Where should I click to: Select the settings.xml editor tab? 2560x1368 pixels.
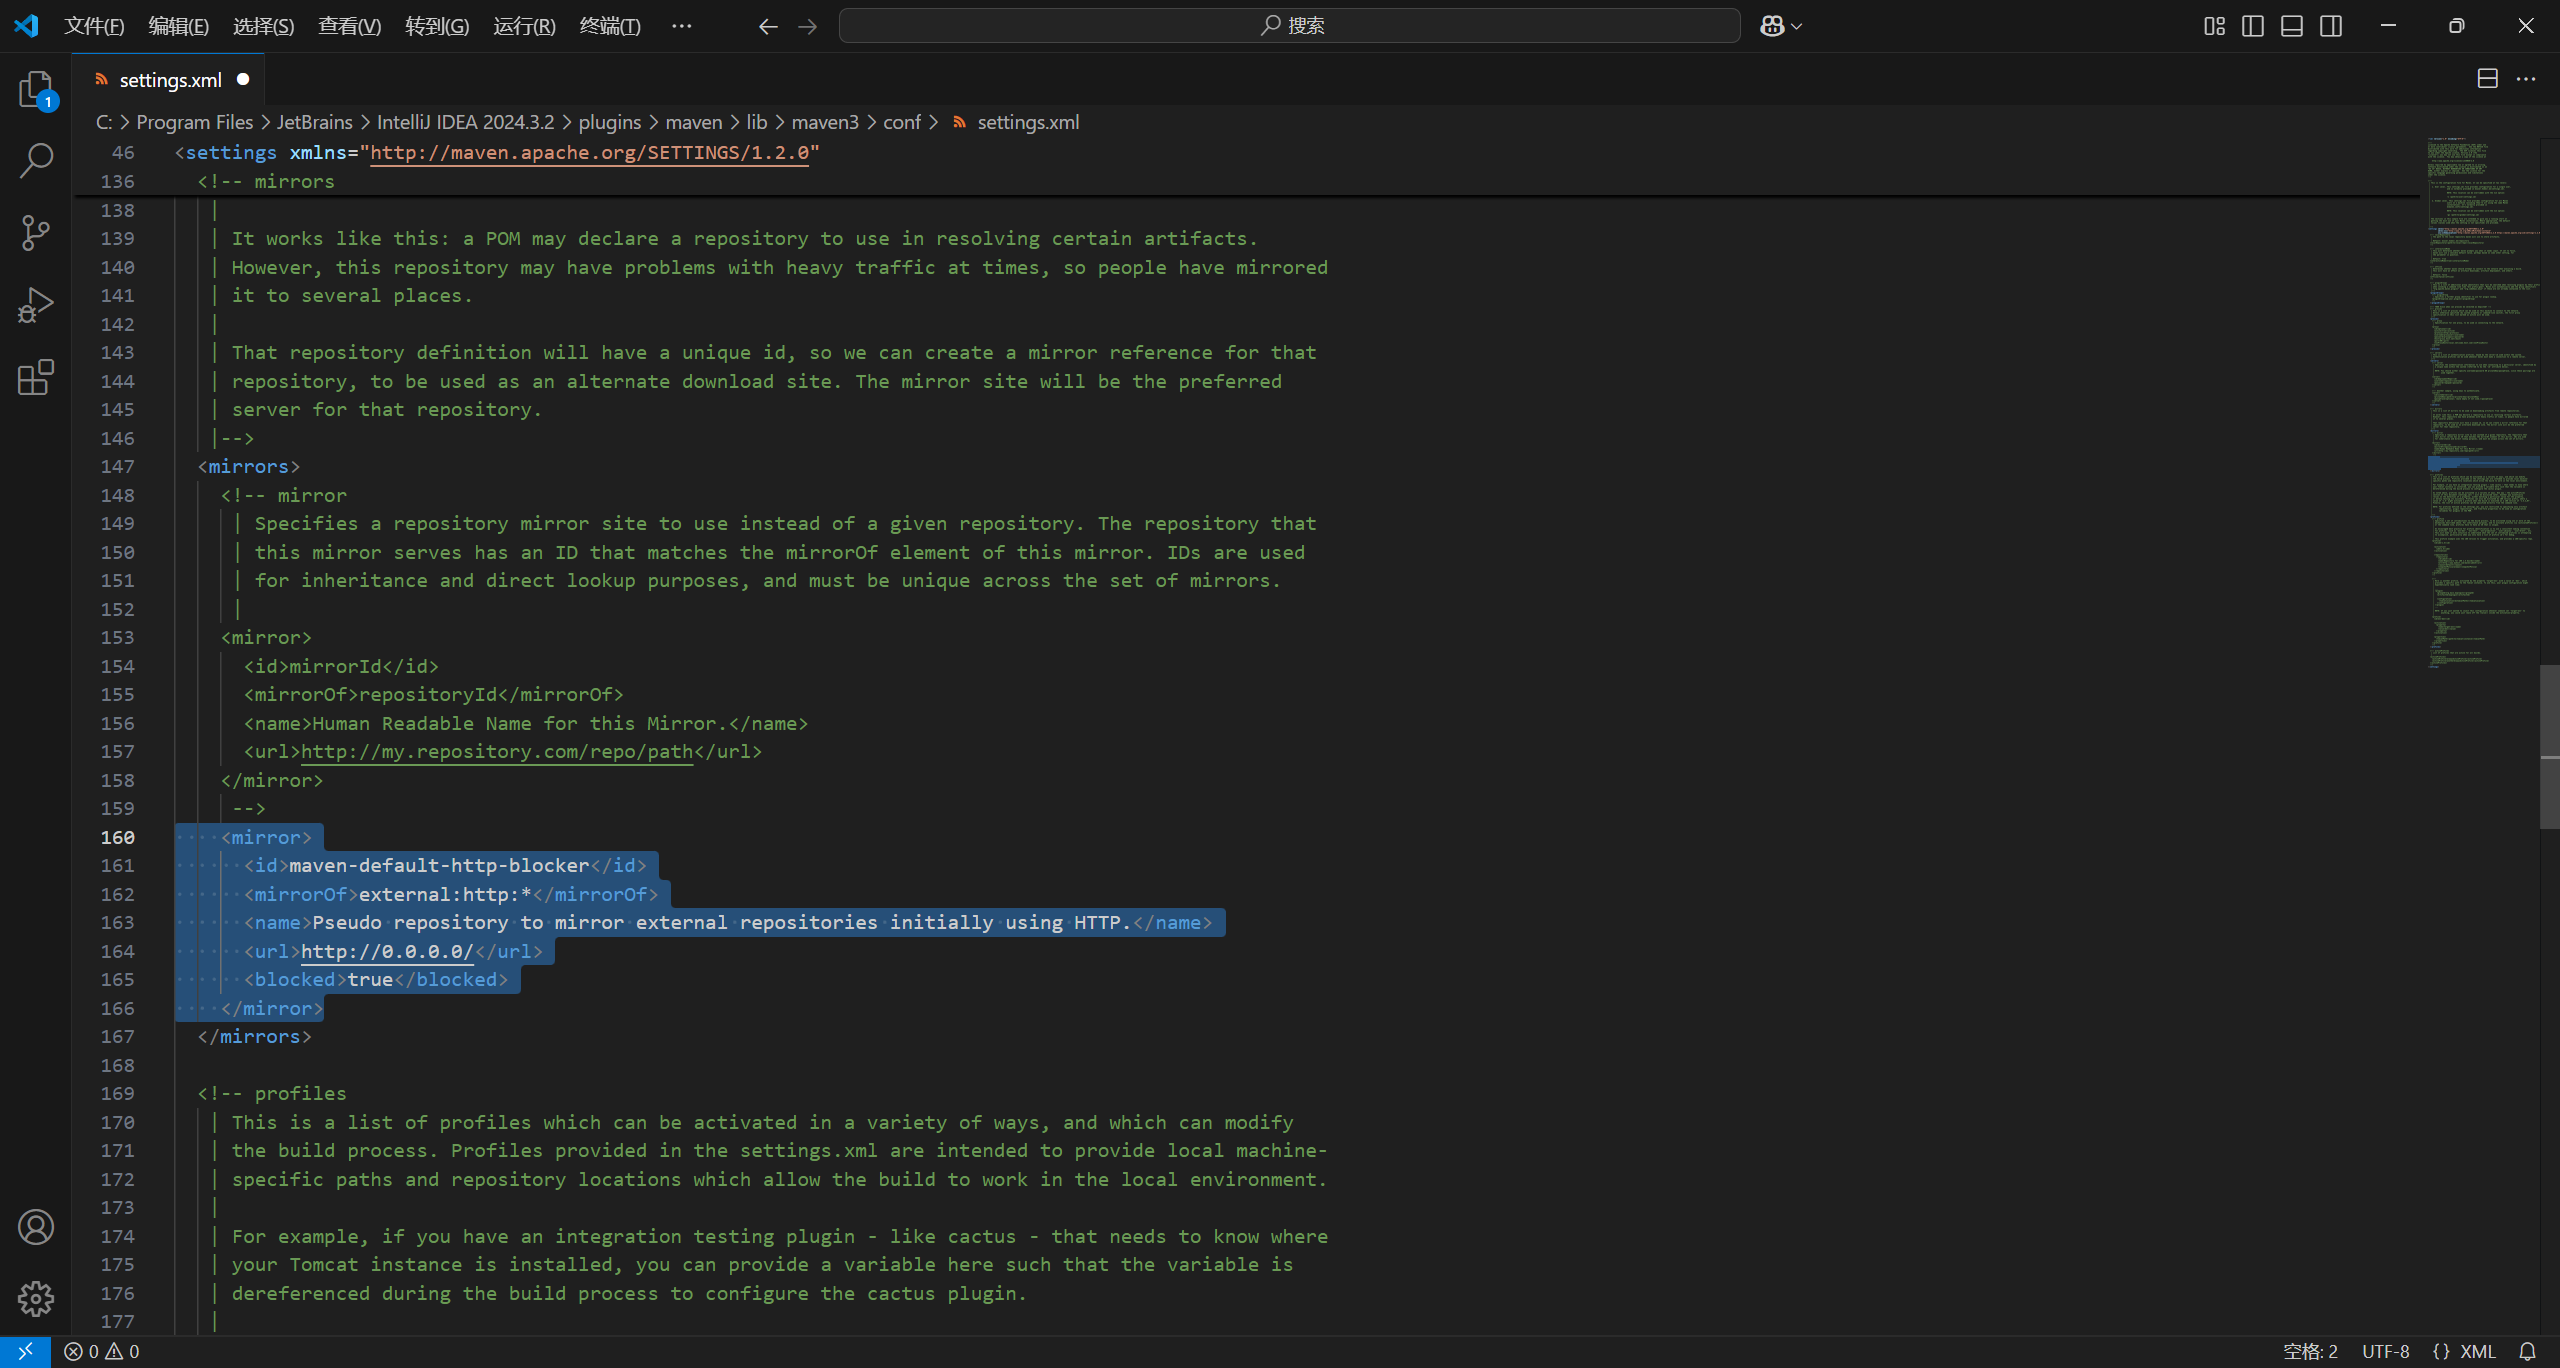click(170, 80)
